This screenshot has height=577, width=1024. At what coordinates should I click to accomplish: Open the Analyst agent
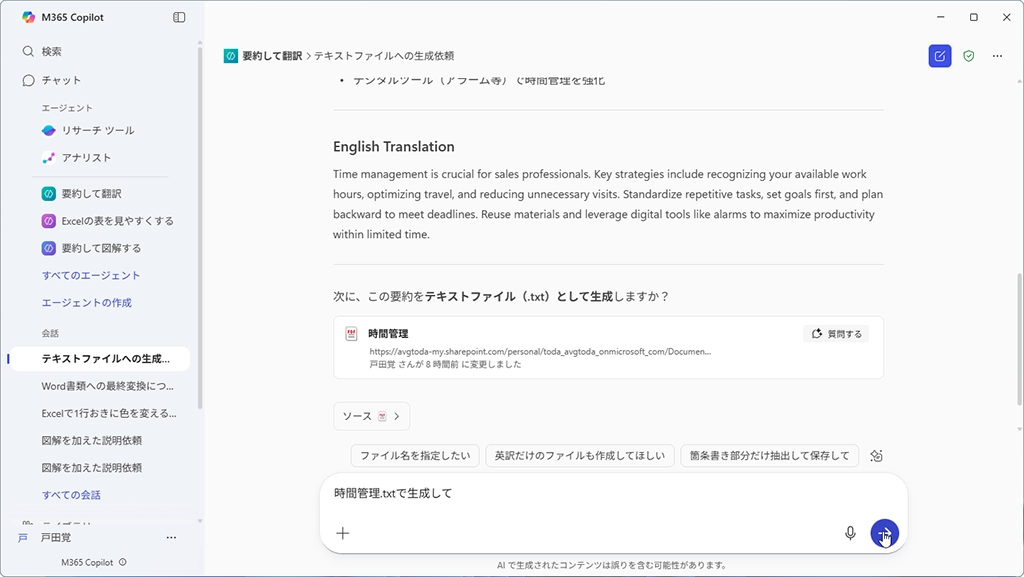pos(86,157)
